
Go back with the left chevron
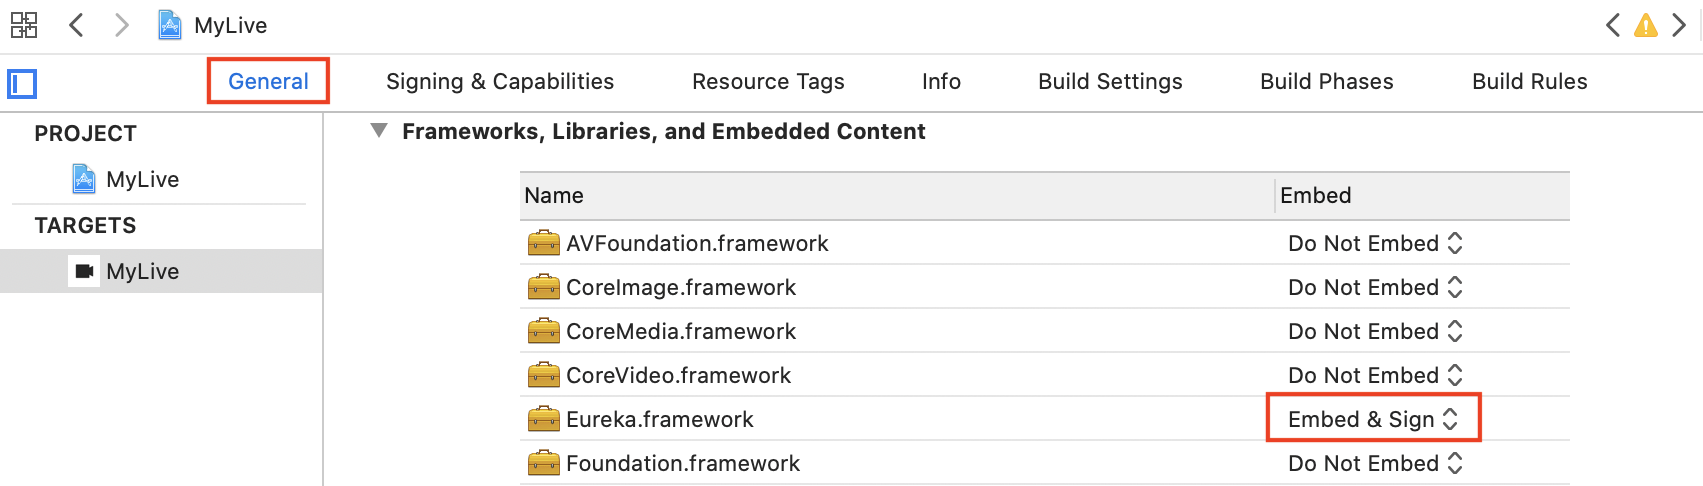76,25
